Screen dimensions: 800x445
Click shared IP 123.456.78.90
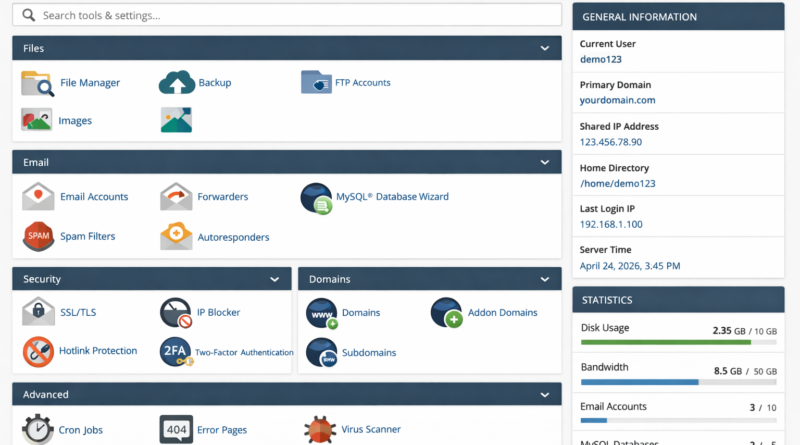pyautogui.click(x=611, y=142)
